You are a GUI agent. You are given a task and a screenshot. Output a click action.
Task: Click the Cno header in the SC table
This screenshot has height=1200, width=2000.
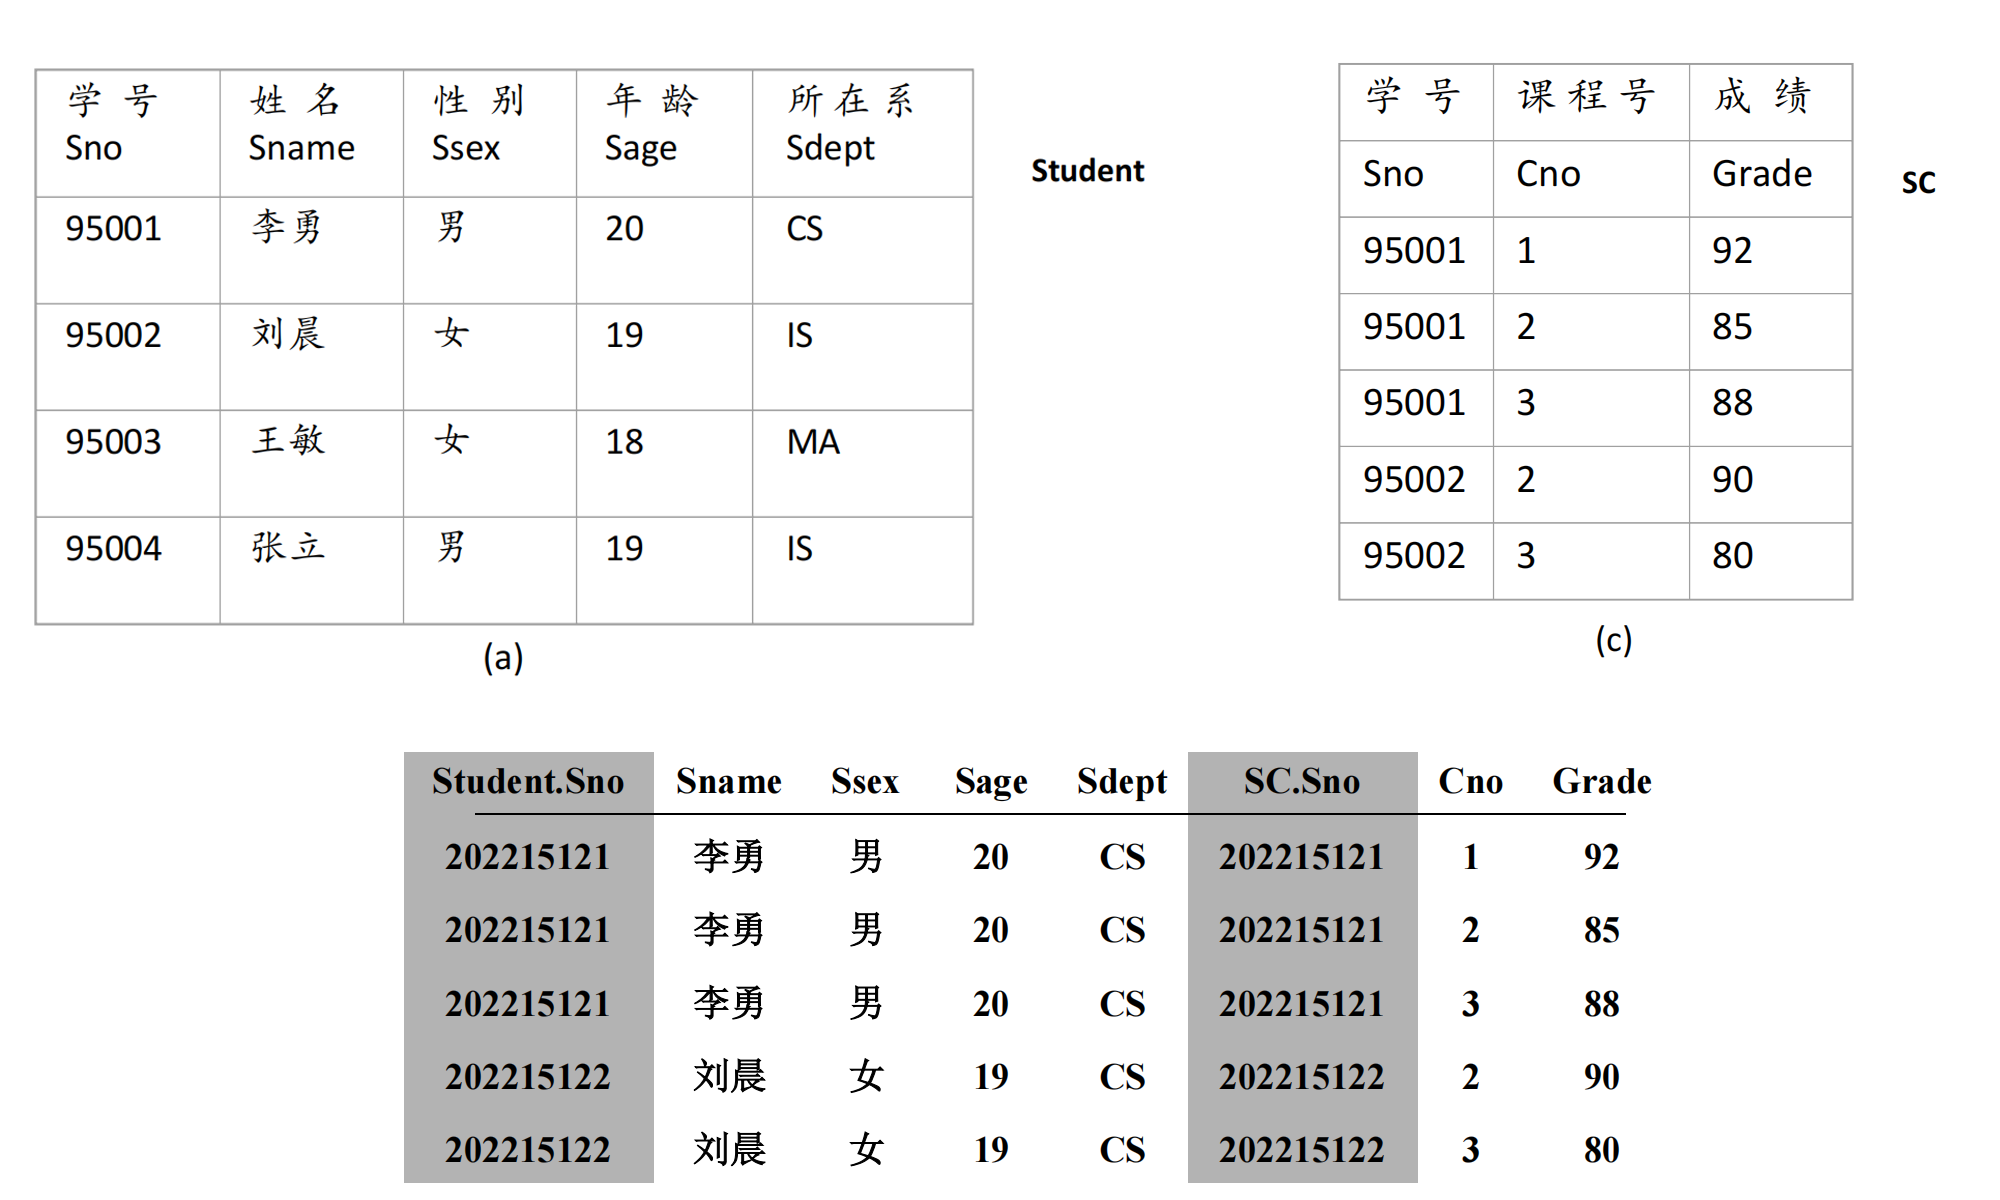[1547, 174]
